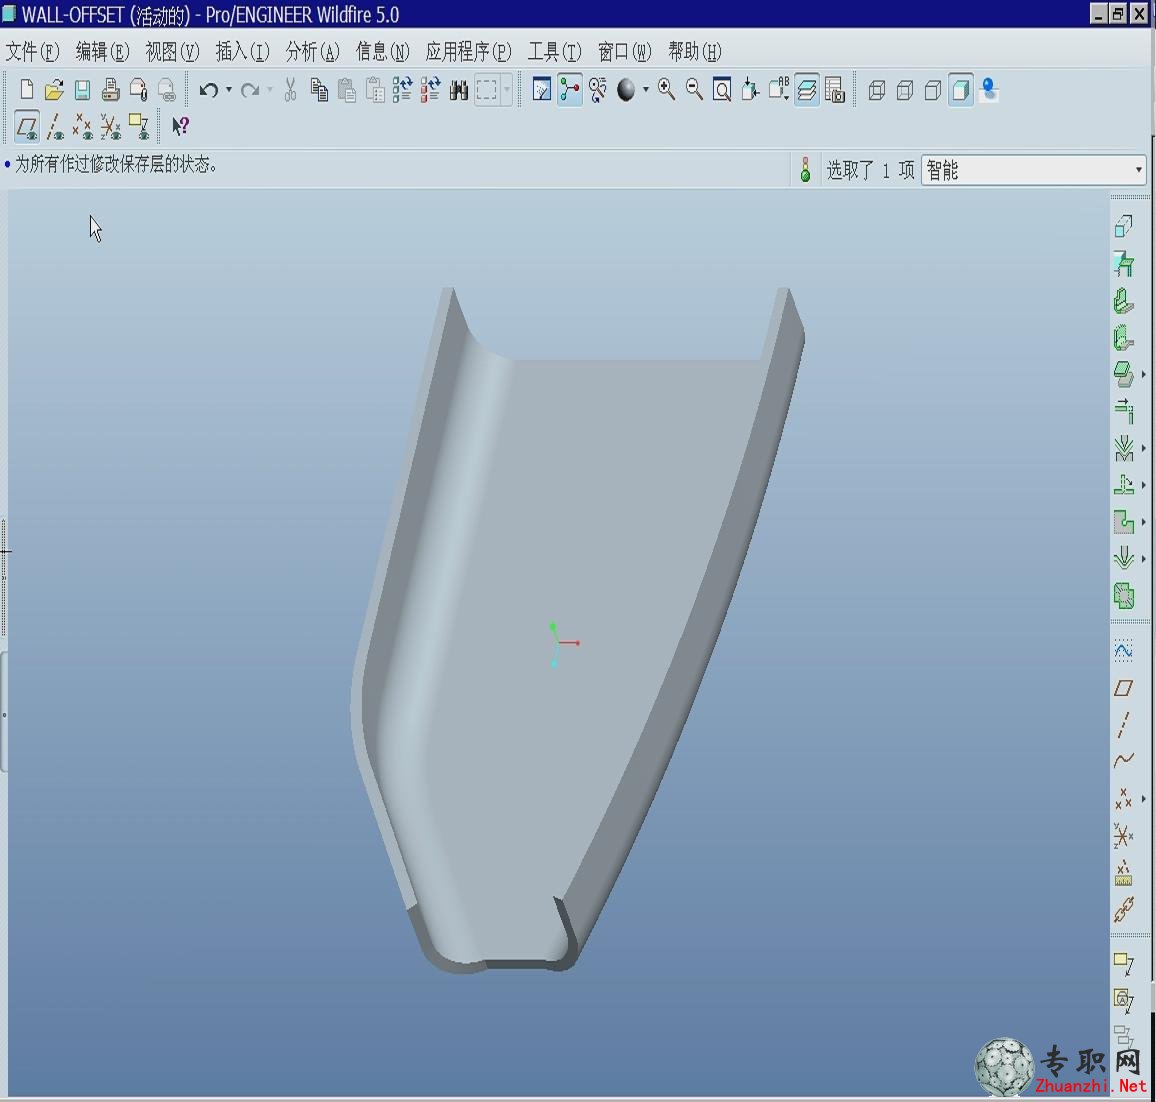Toggle datum planes visibility
Image resolution: width=1156 pixels, height=1102 pixels.
pyautogui.click(x=27, y=127)
